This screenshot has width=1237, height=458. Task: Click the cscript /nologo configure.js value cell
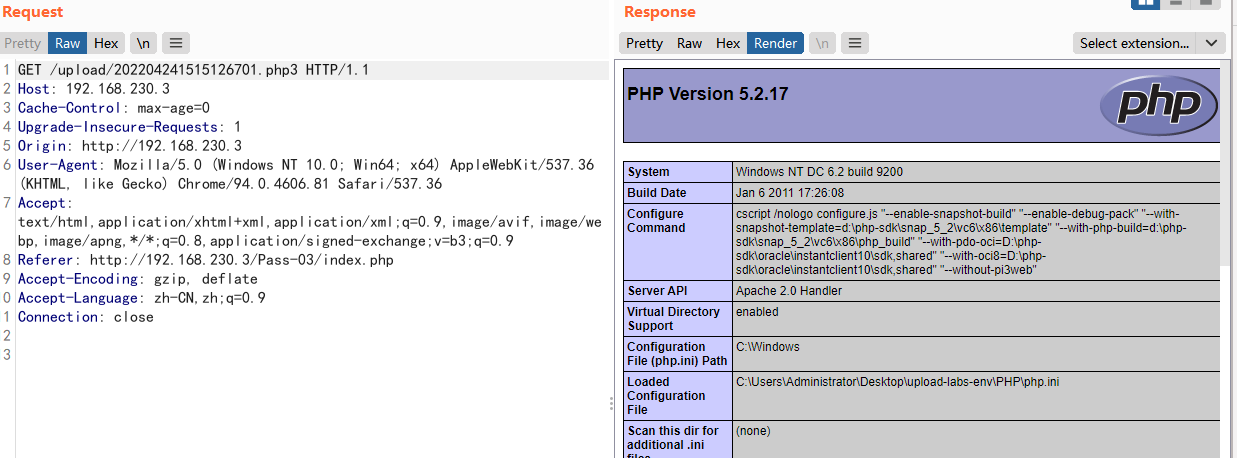(976, 242)
